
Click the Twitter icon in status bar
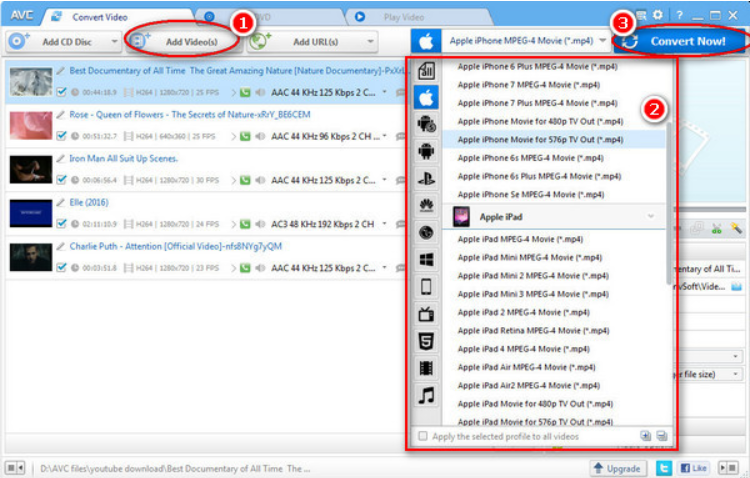[x=663, y=467]
